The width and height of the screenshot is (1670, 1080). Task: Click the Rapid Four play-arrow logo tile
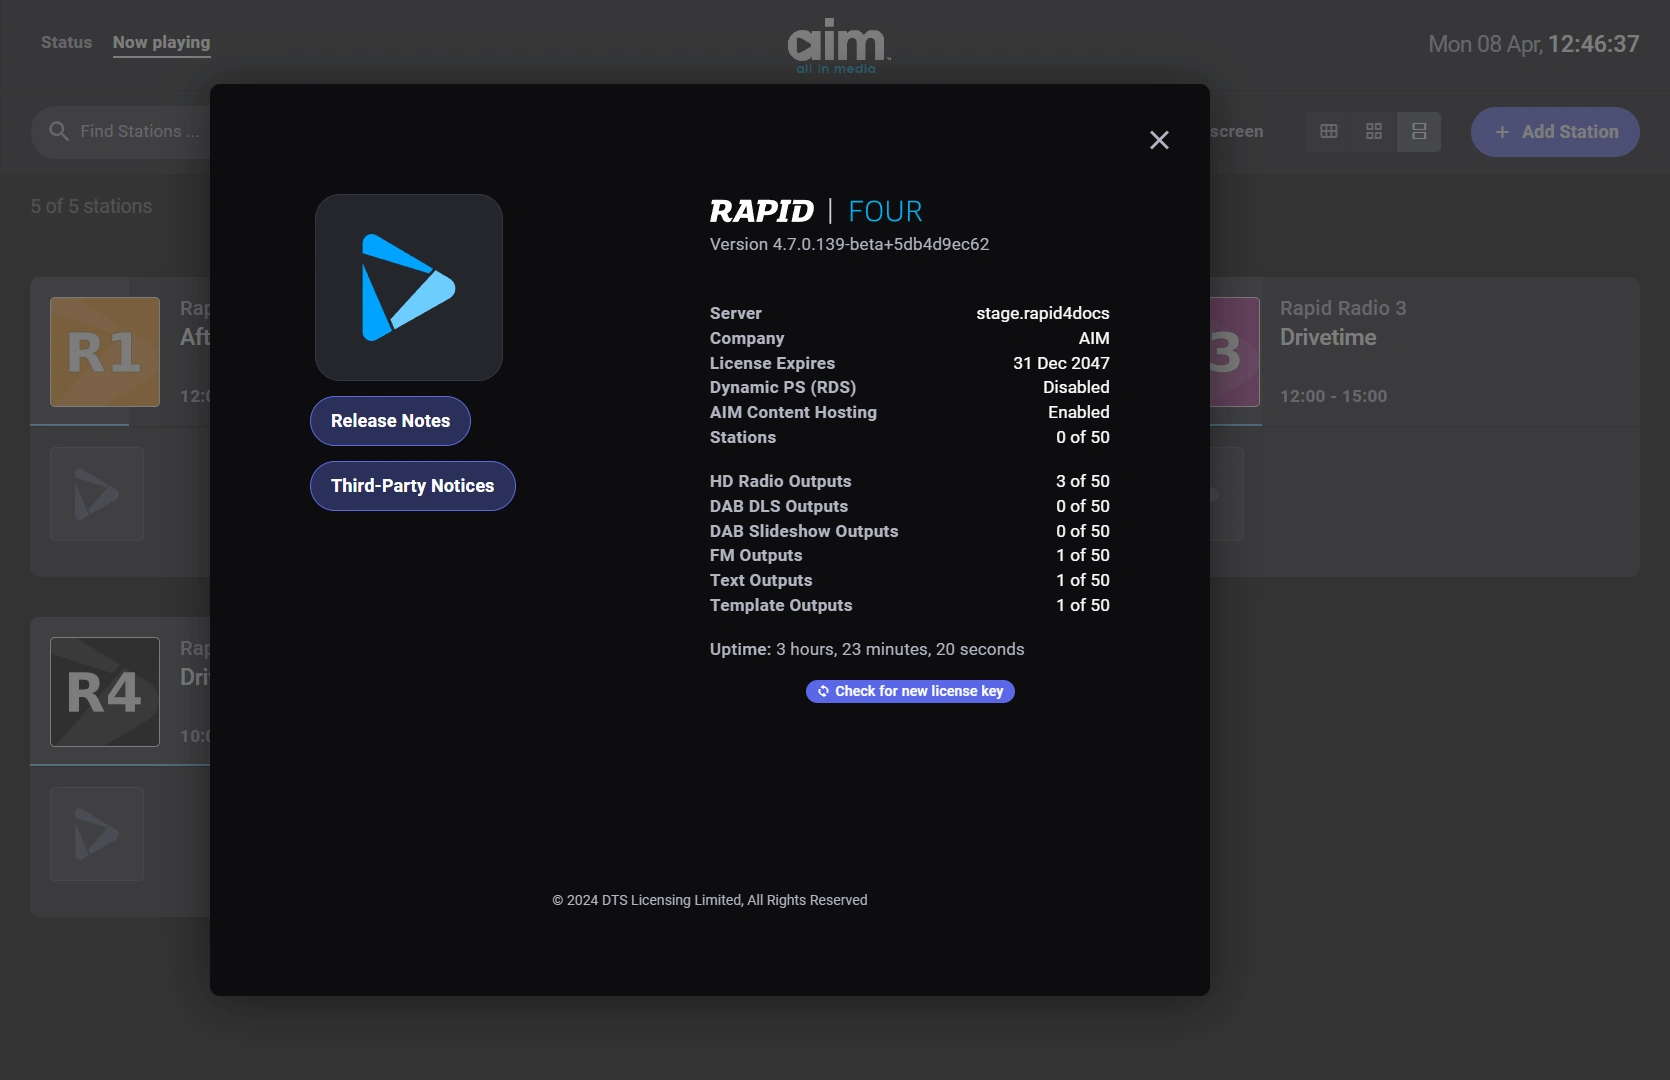[x=409, y=287]
